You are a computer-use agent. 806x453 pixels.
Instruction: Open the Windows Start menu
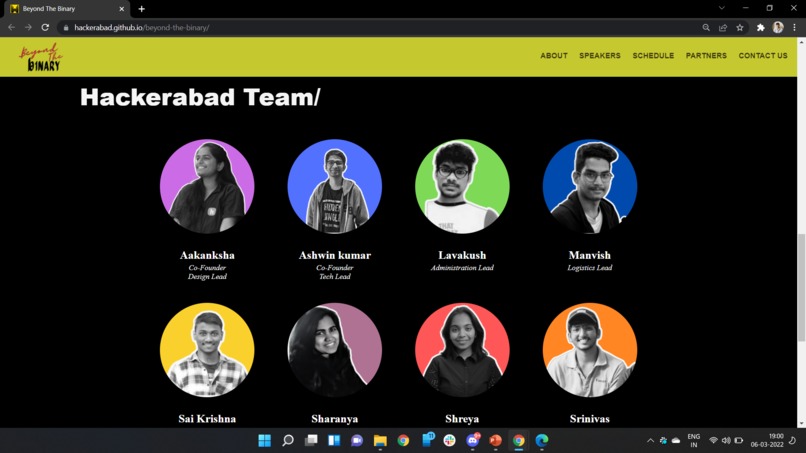point(265,440)
